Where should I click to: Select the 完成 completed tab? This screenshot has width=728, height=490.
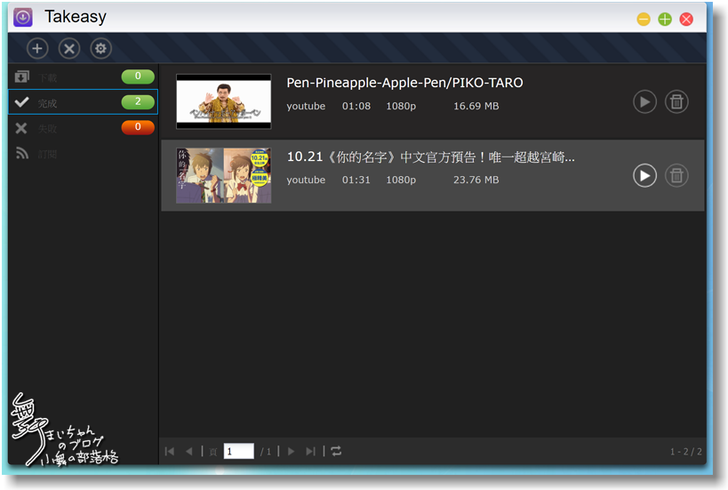pyautogui.click(x=83, y=102)
